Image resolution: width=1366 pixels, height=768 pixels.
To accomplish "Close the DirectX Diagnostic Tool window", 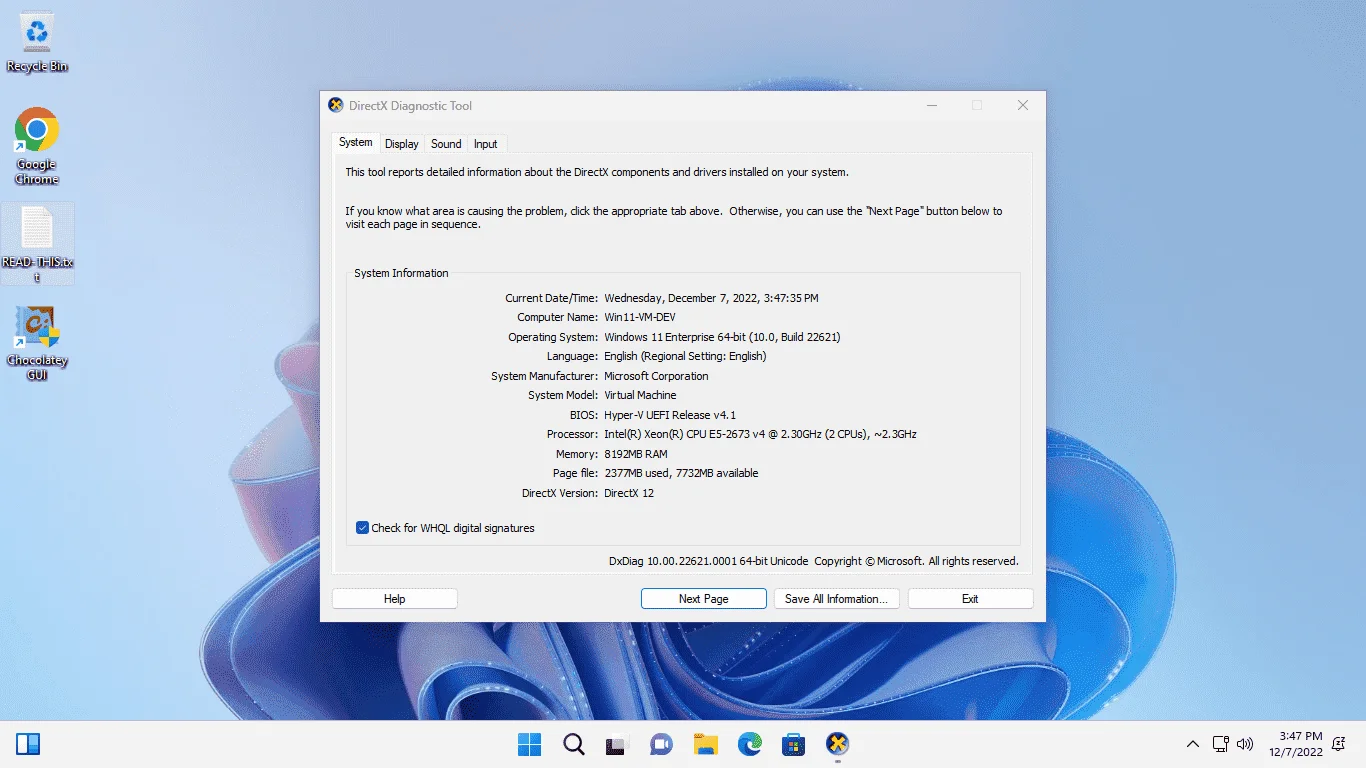I will pos(1023,105).
